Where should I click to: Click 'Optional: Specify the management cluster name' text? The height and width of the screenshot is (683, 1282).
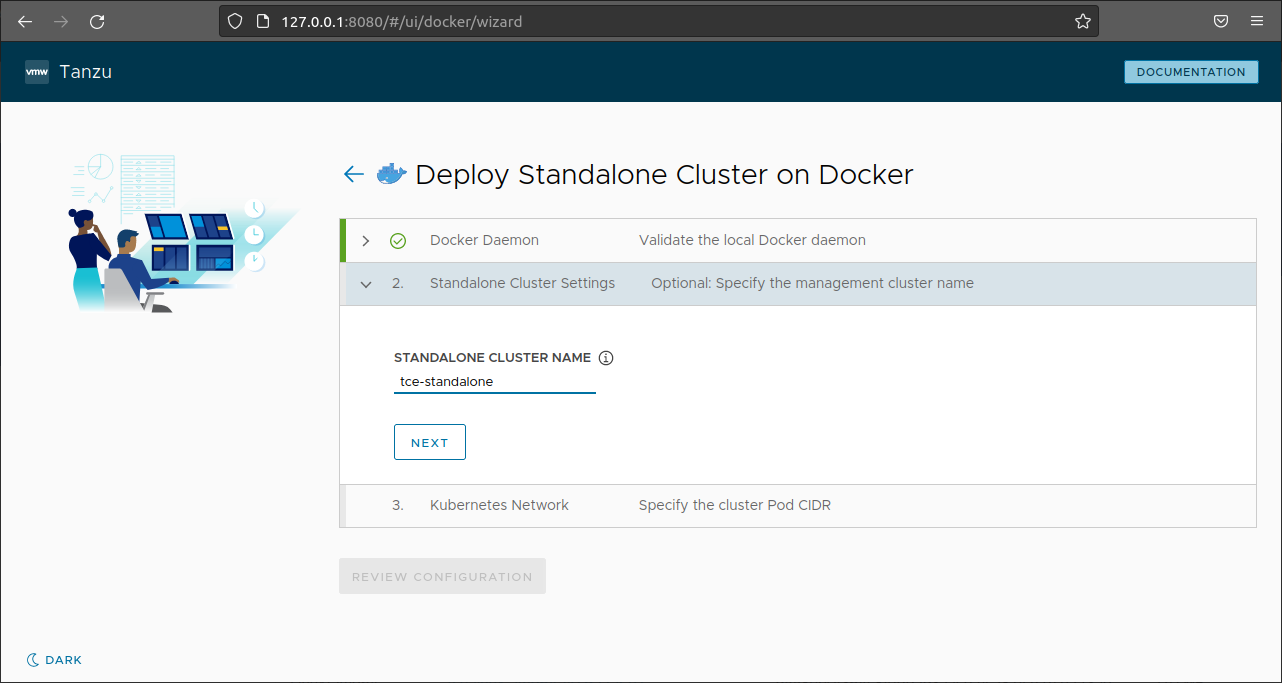coord(812,283)
